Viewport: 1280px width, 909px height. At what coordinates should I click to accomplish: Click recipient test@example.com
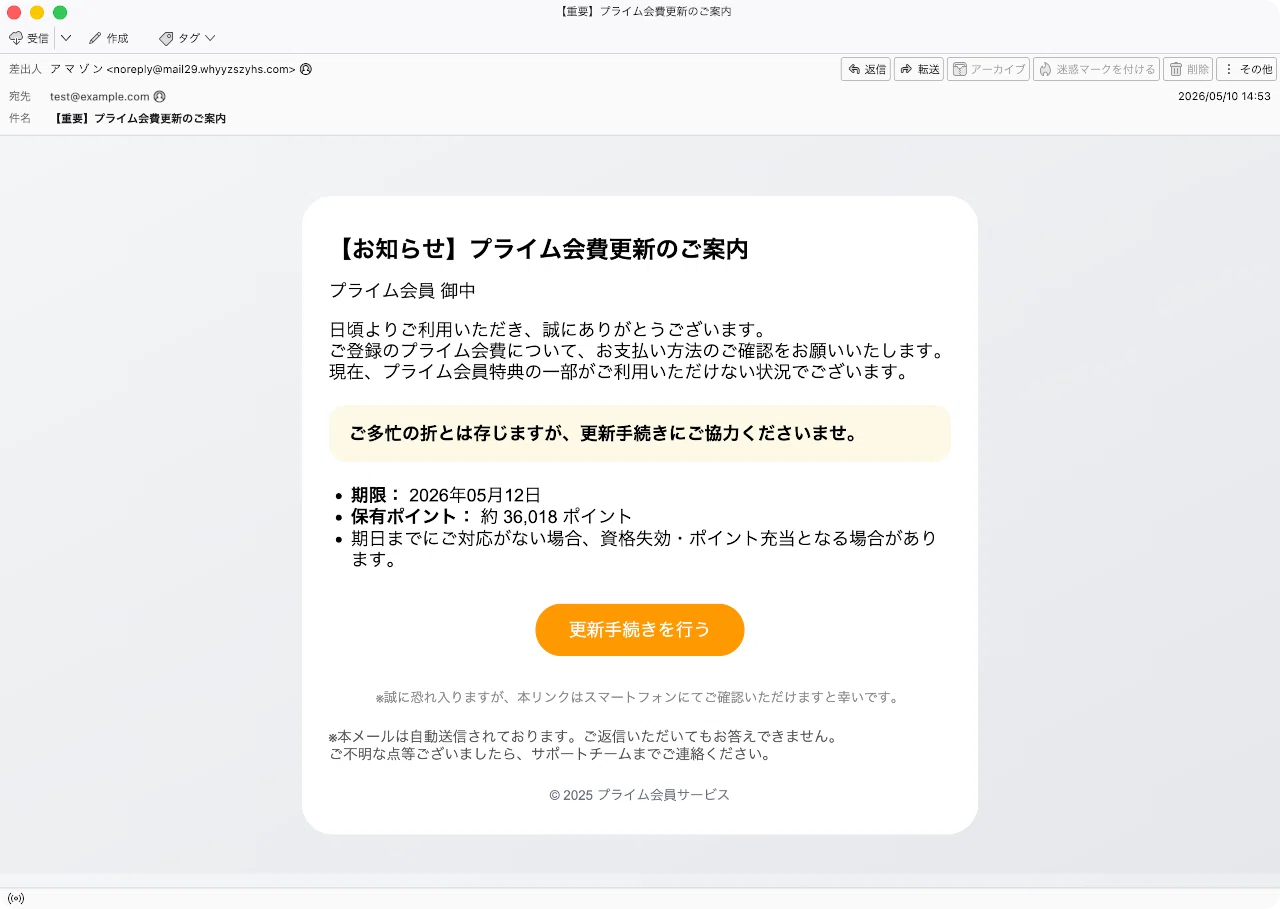click(x=99, y=97)
